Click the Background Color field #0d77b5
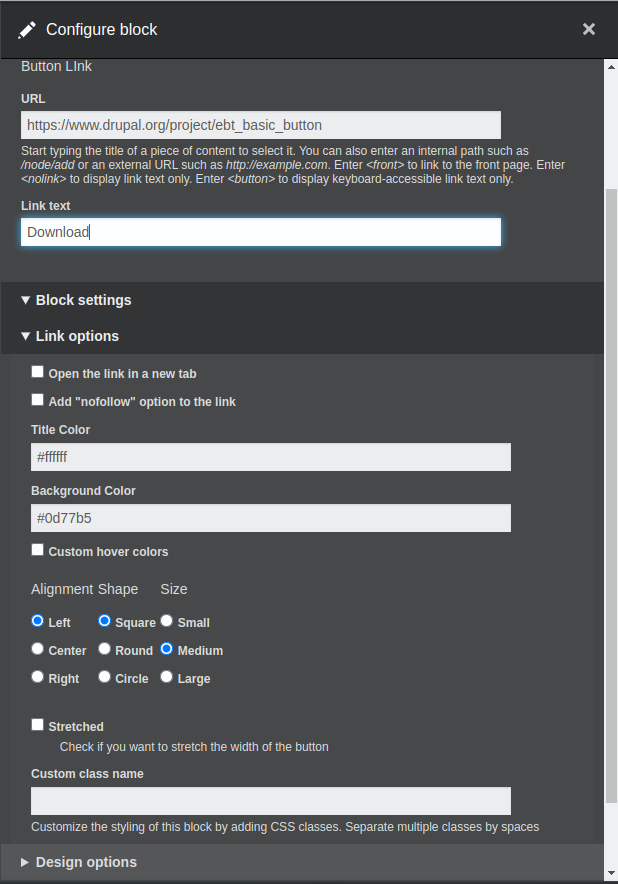 (271, 518)
